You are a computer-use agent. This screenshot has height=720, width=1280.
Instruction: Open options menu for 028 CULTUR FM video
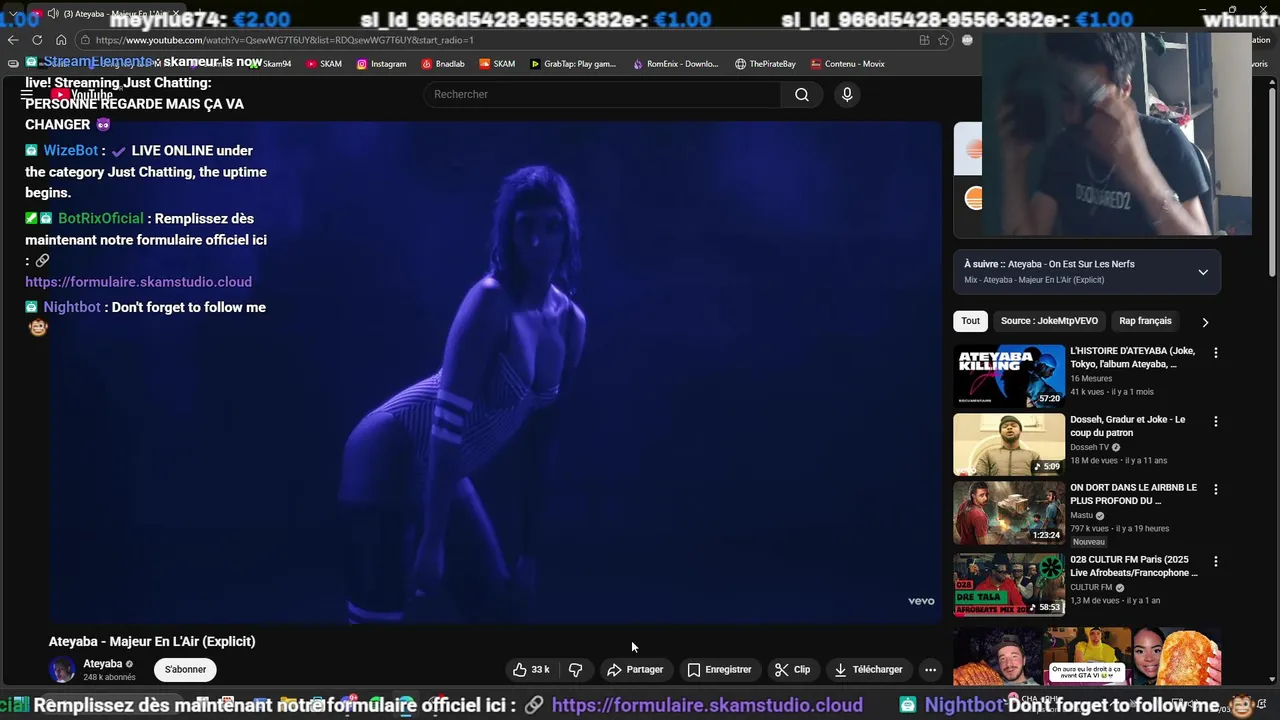click(1216, 562)
